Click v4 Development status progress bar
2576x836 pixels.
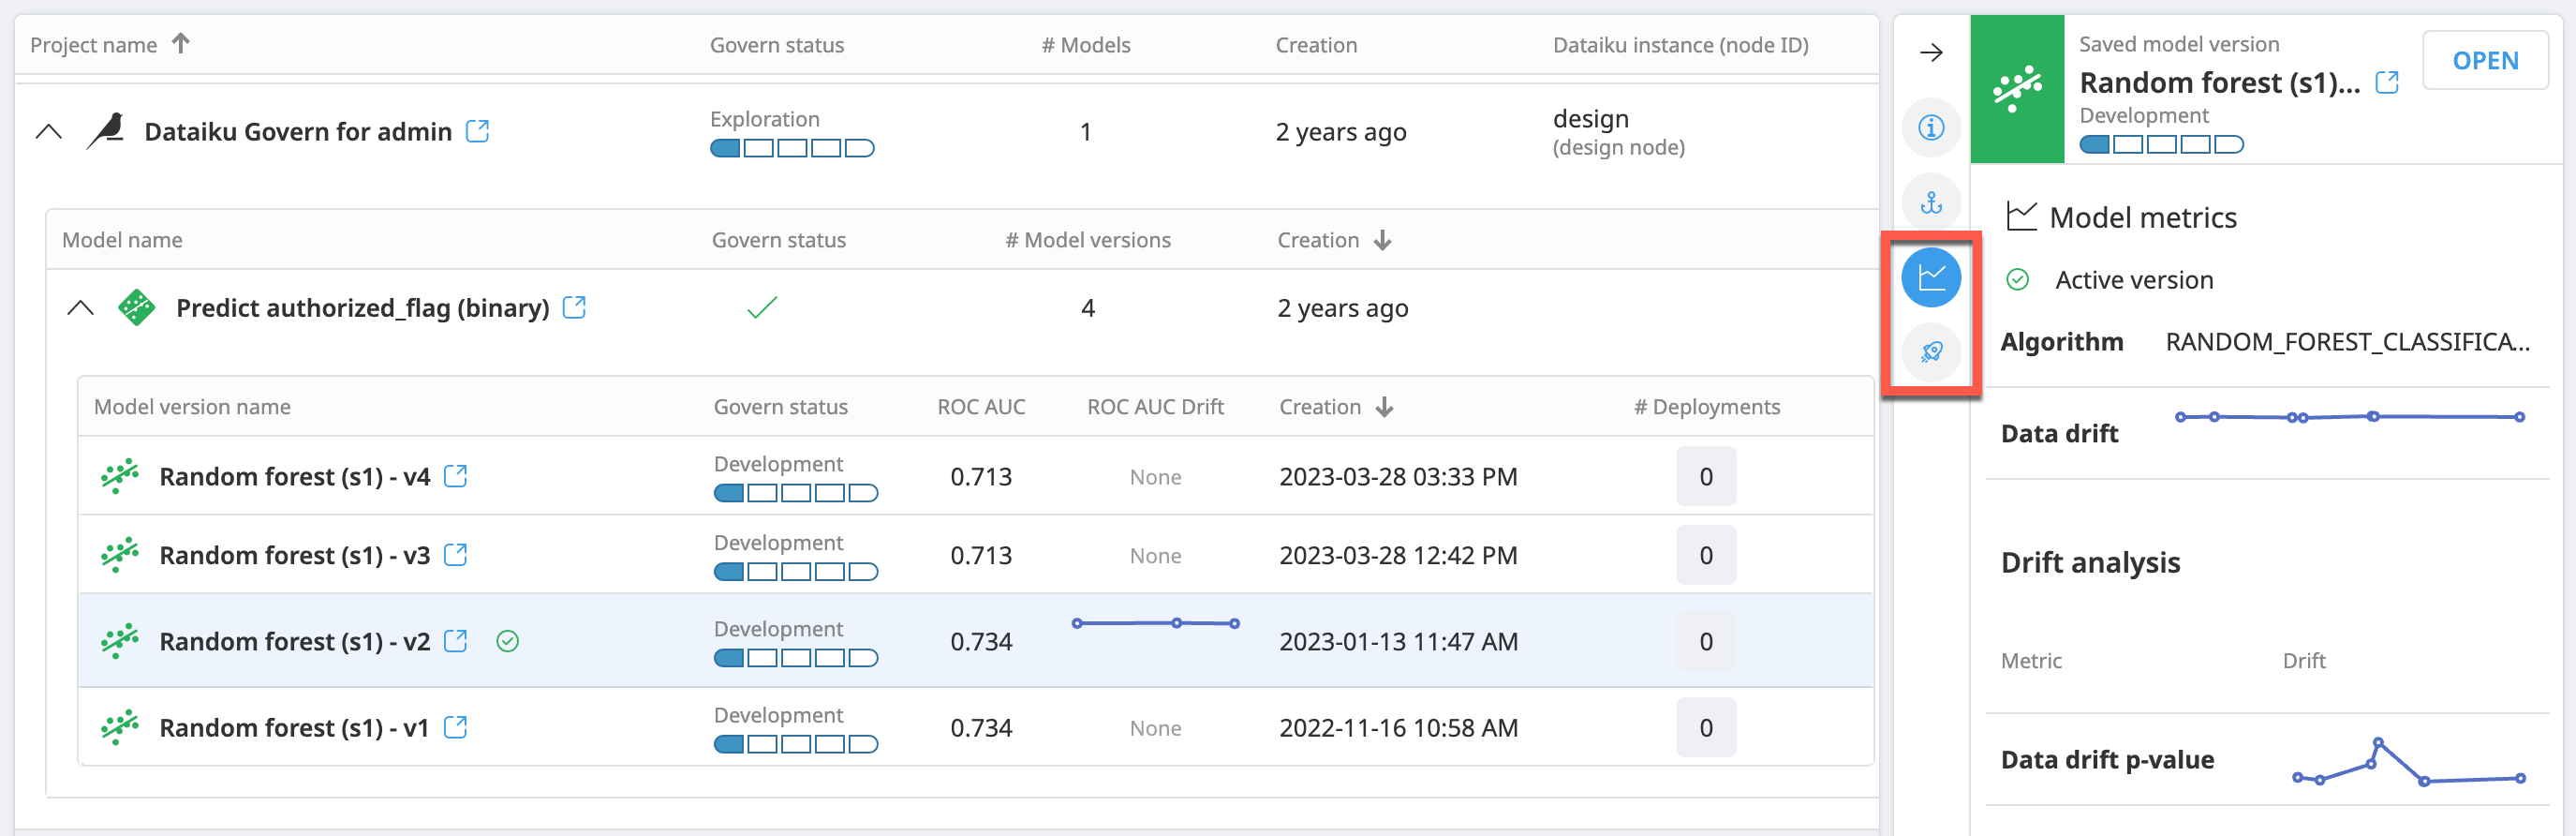click(796, 493)
